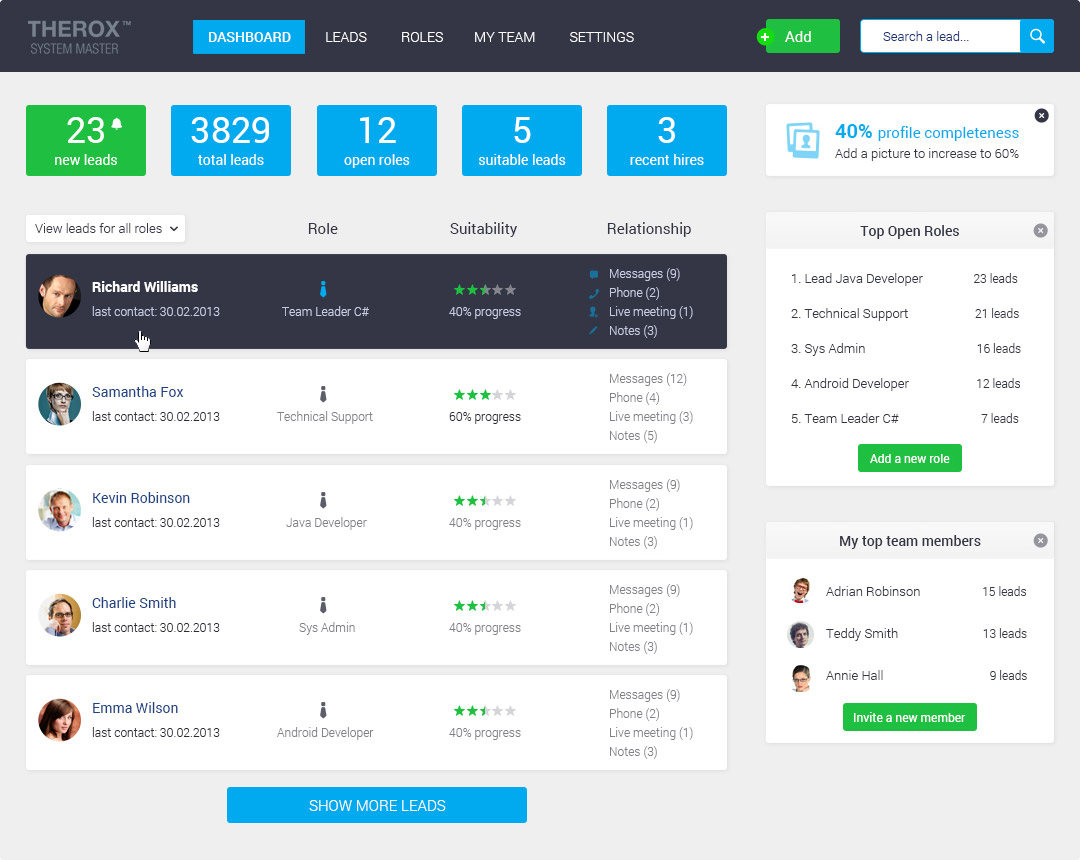Screen dimensions: 1080x860
Task: Close the My top team members panel
Action: 1041,541
